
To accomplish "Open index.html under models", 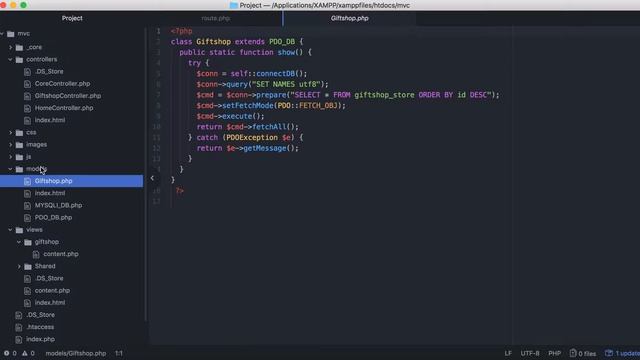I will coord(50,193).
